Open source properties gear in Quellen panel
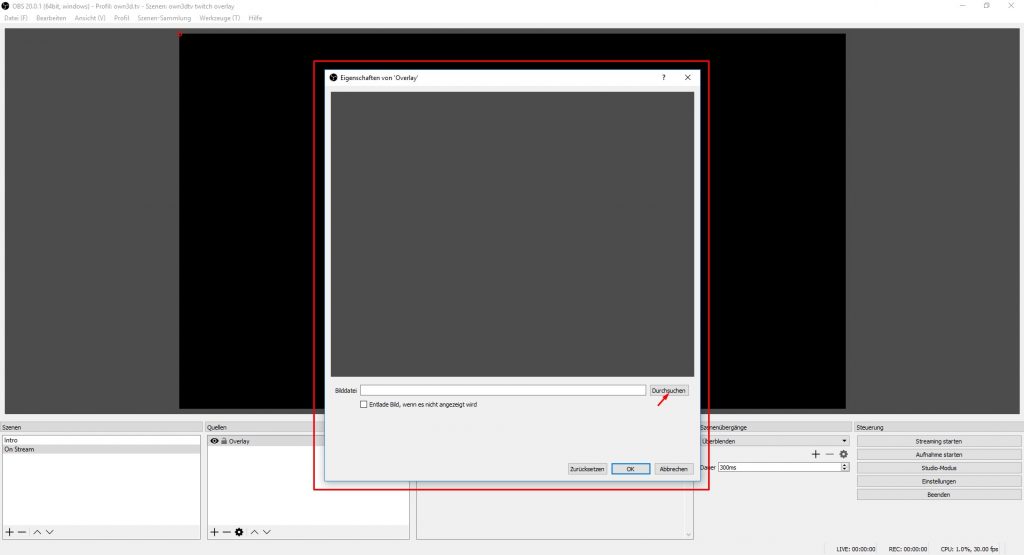This screenshot has height=555, width=1024. [239, 532]
